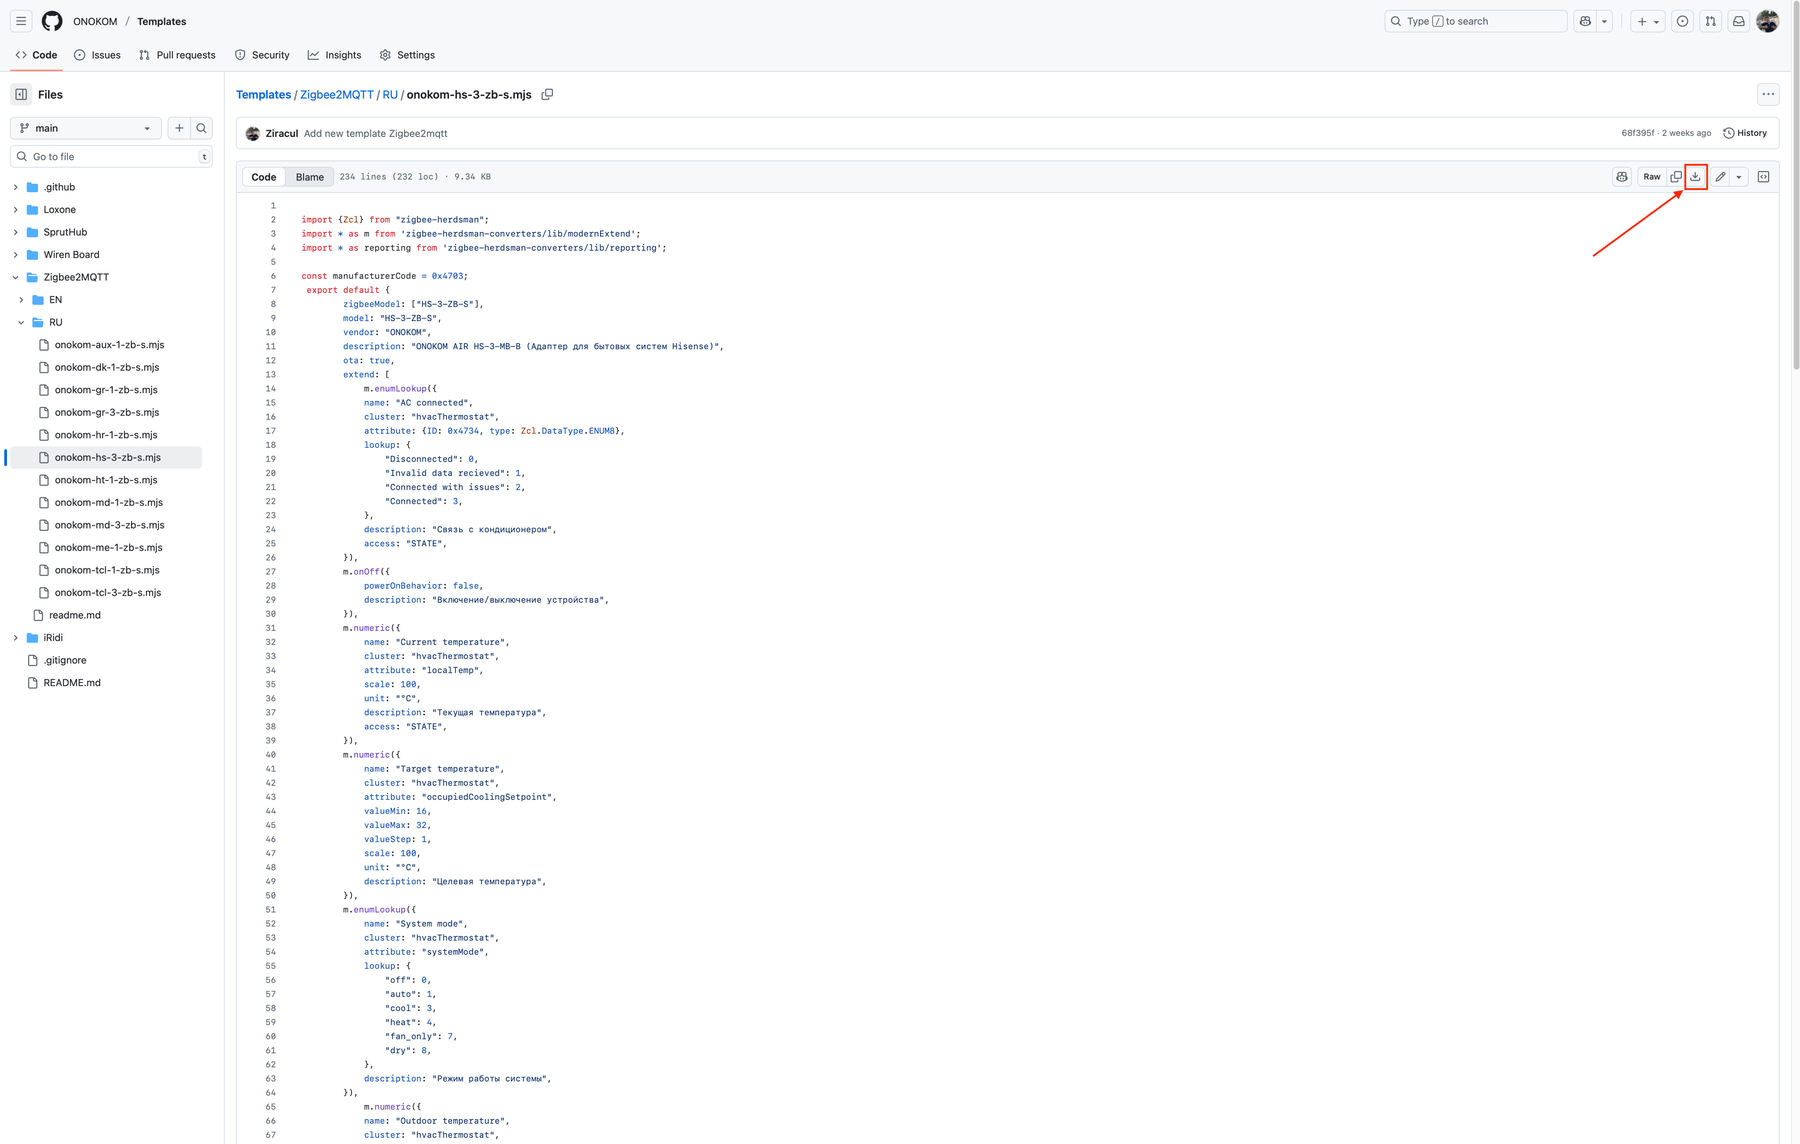Copy file path next to onokom-hs-3-zb-s.mjs
Viewport: 1800px width, 1144px height.
[547, 95]
